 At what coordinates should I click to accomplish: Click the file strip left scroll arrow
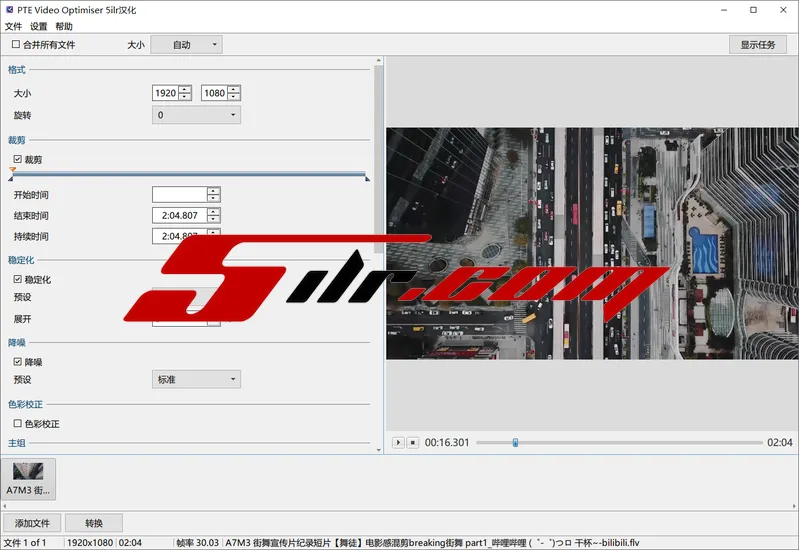click(x=5, y=506)
